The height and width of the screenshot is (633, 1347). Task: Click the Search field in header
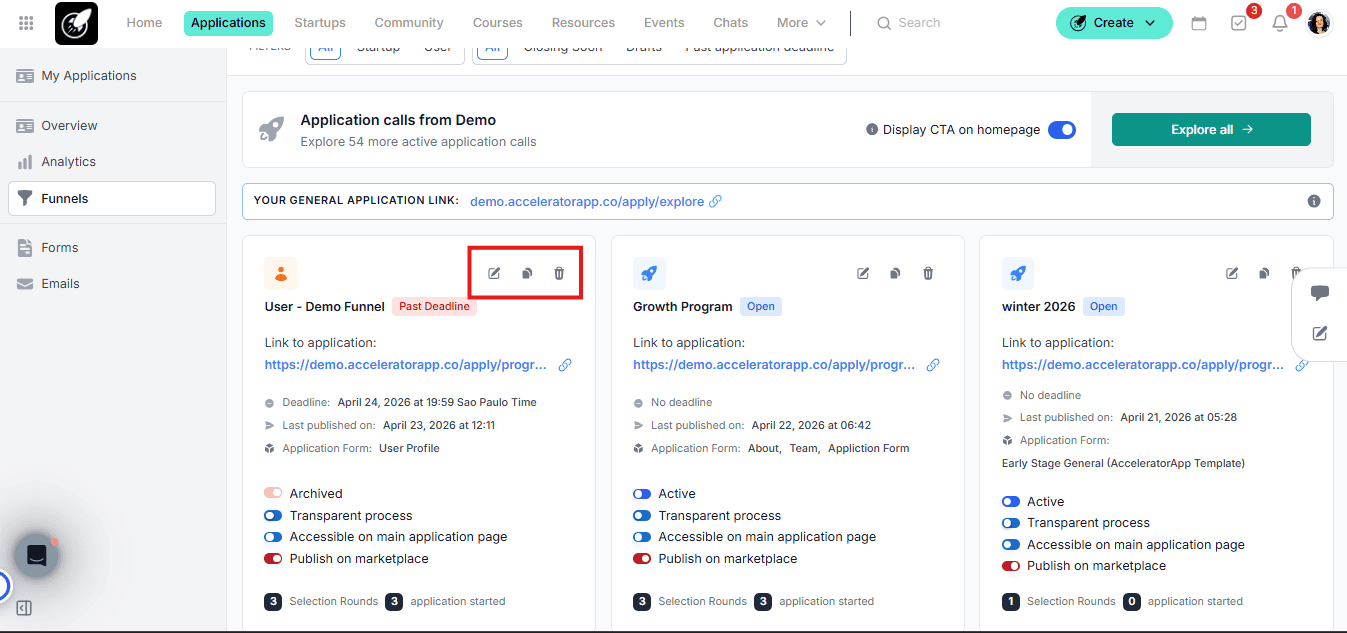918,23
